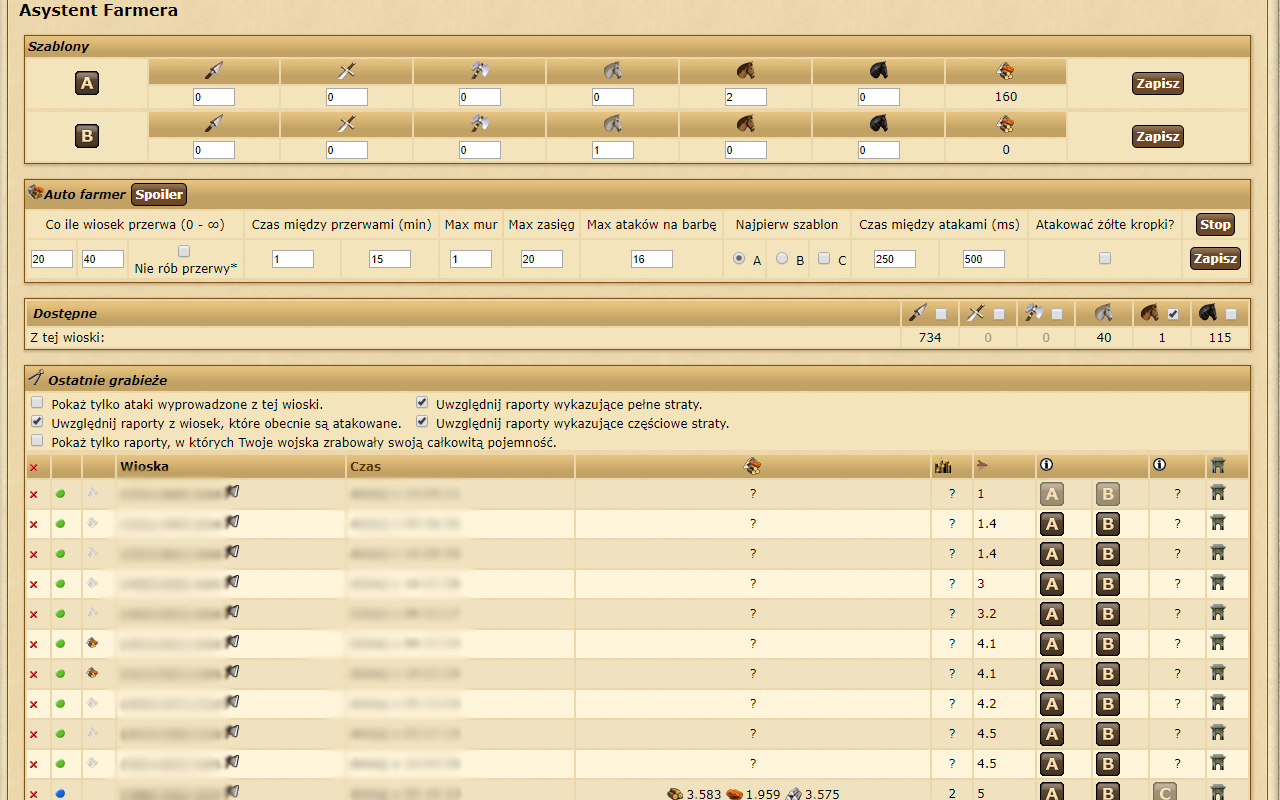Click the scout icon in Dostępne header
Image resolution: width=1280 pixels, height=800 pixels.
[x=1104, y=313]
